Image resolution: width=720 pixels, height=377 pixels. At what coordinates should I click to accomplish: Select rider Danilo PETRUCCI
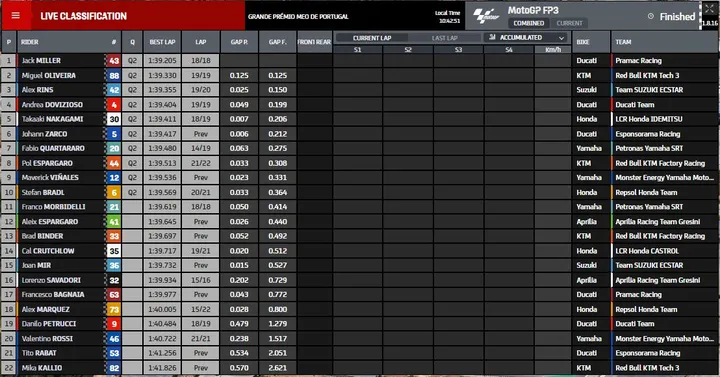49,324
